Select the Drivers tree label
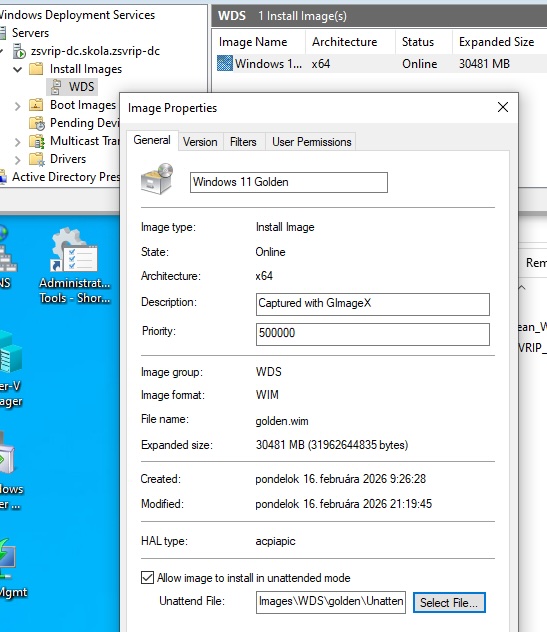 click(68, 159)
